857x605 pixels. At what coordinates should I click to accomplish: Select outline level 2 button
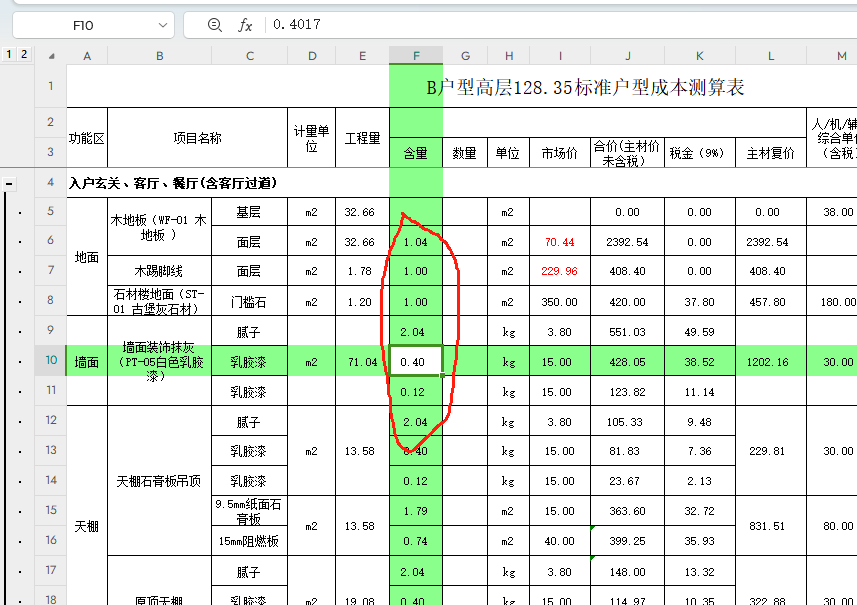click(x=24, y=54)
